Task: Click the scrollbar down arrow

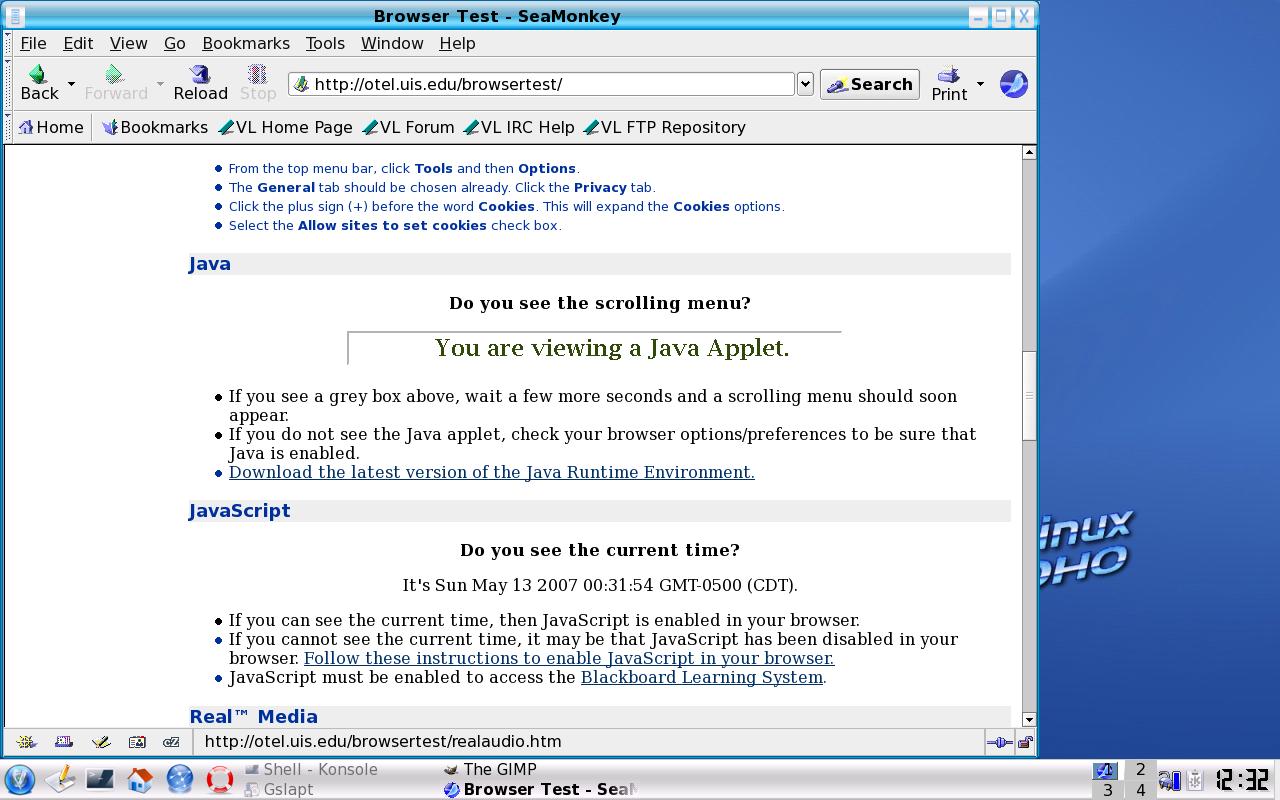Action: [x=1029, y=719]
